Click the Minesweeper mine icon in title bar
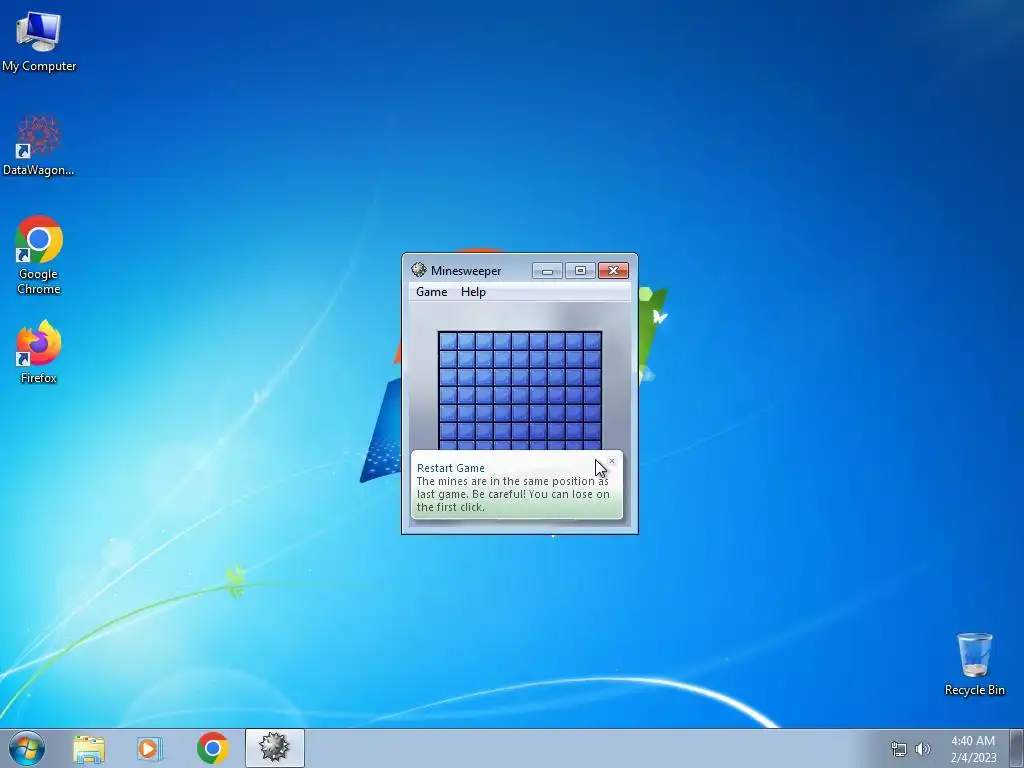 [x=419, y=270]
